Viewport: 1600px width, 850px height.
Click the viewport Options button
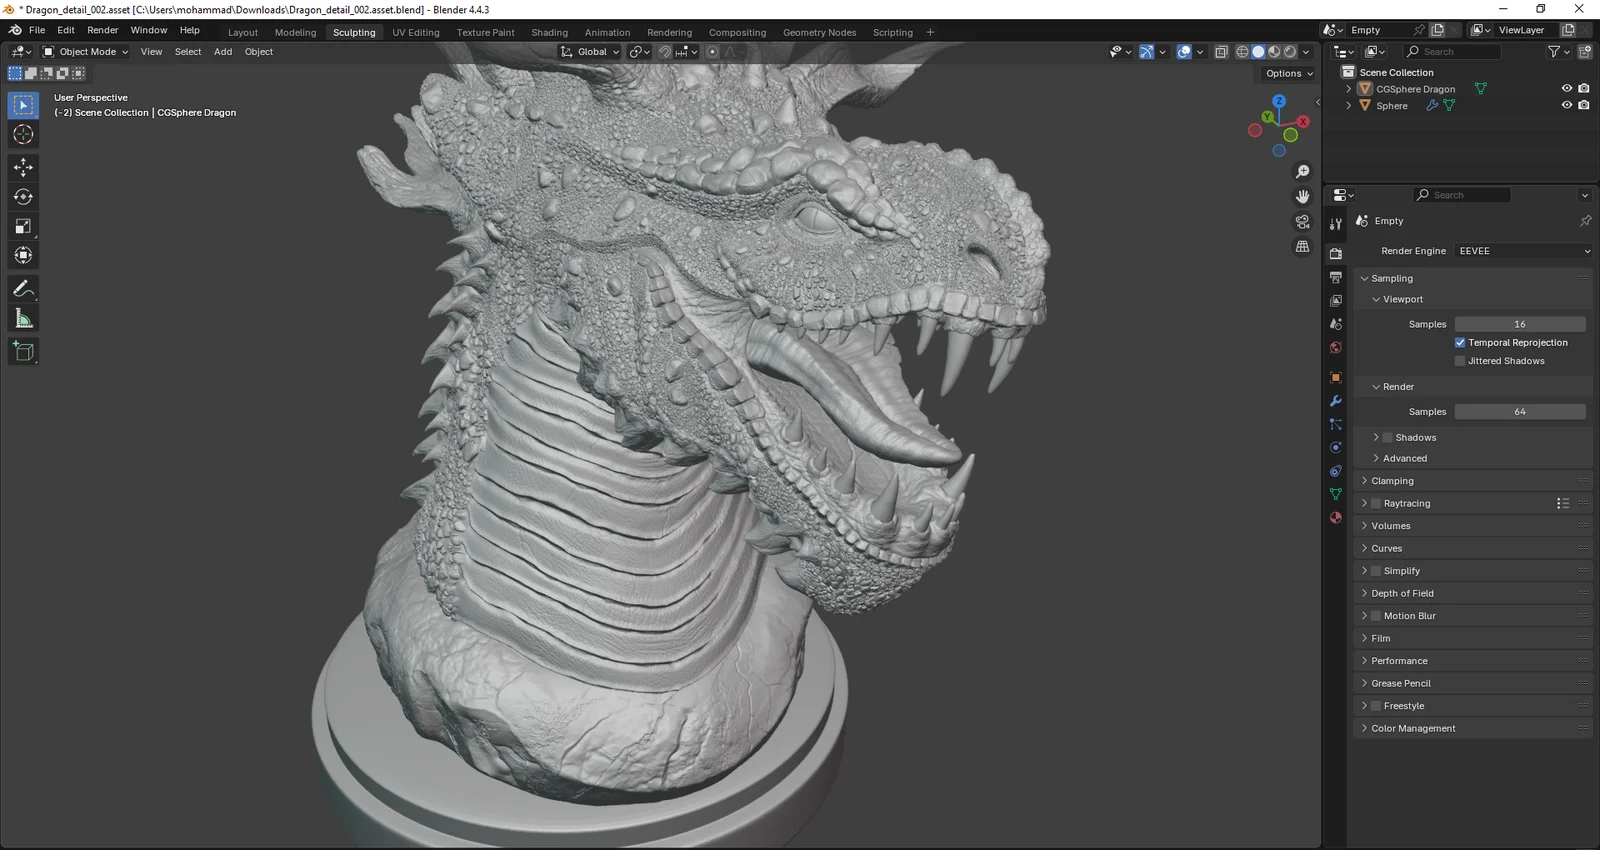point(1288,74)
